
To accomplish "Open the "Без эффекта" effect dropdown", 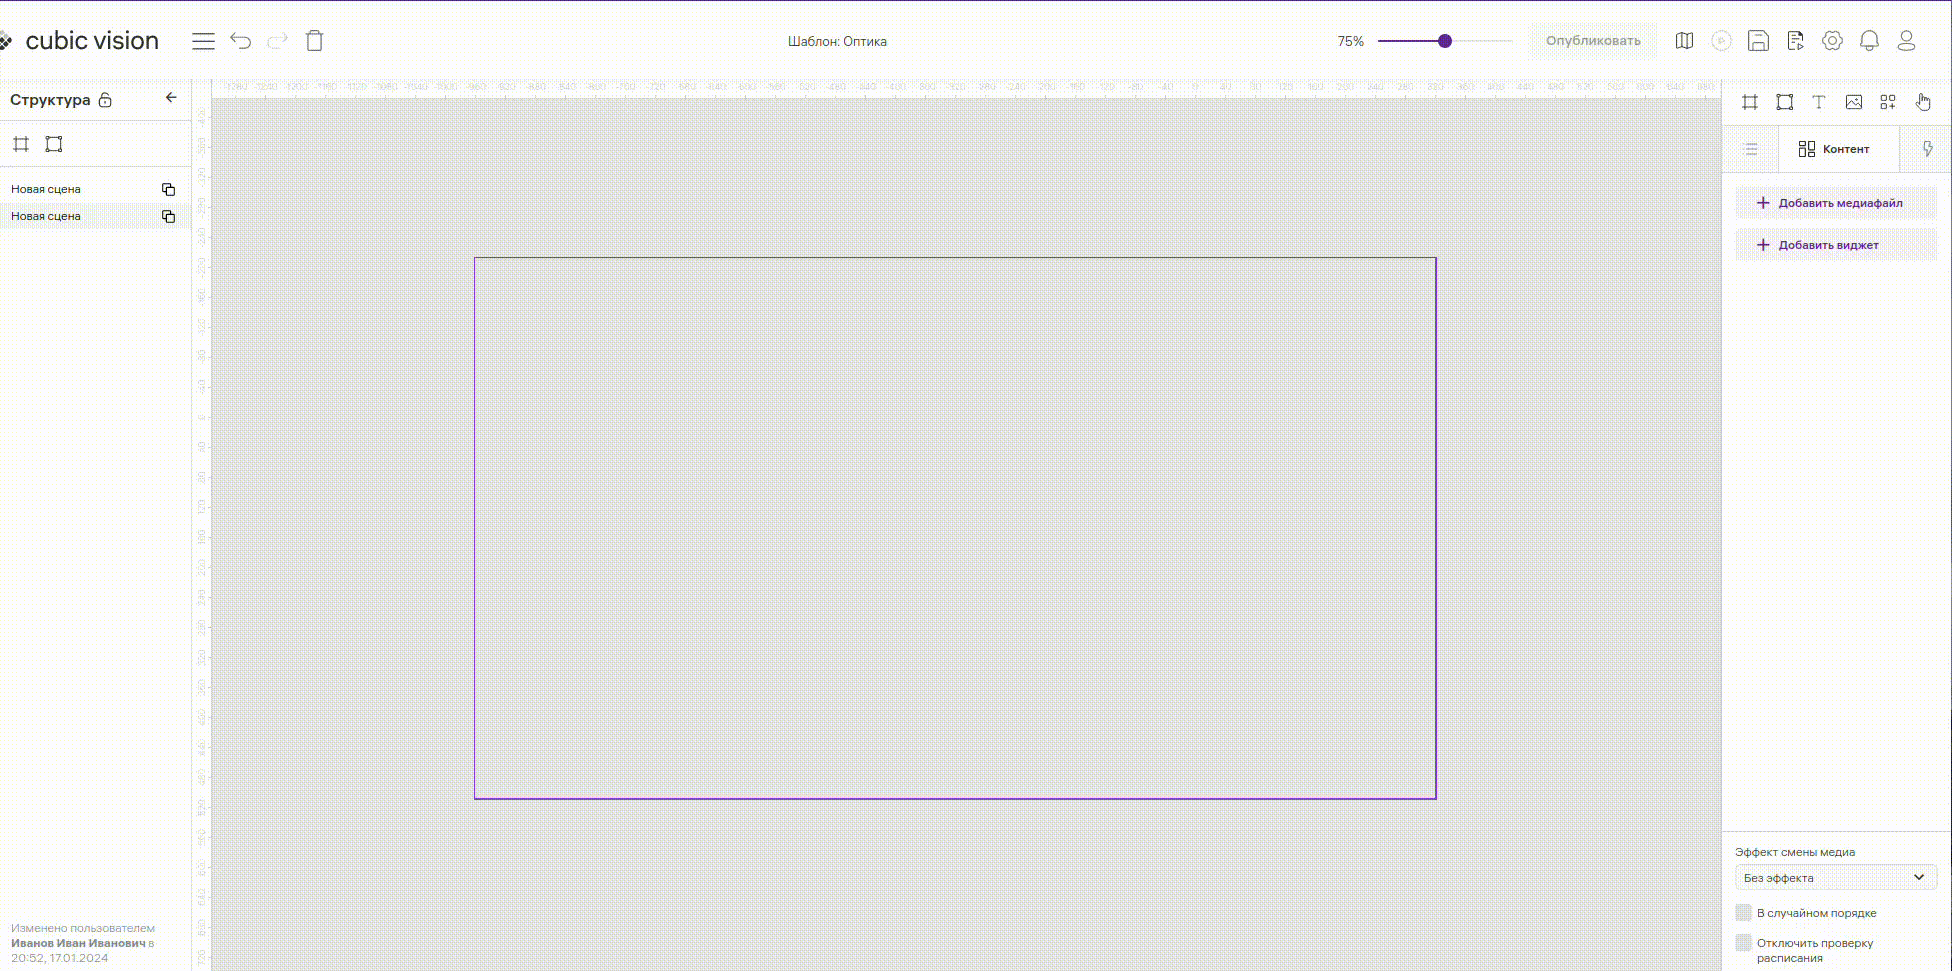I will (x=1835, y=877).
